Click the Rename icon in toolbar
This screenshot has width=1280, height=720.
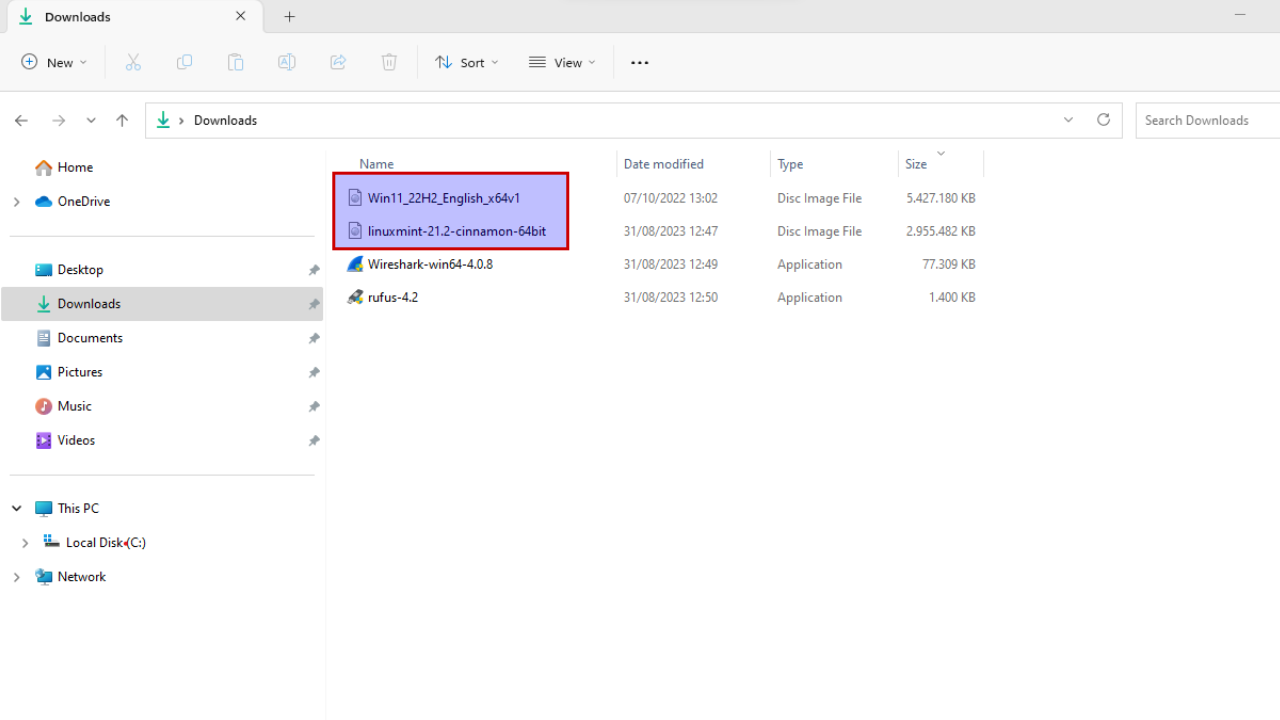pos(286,62)
